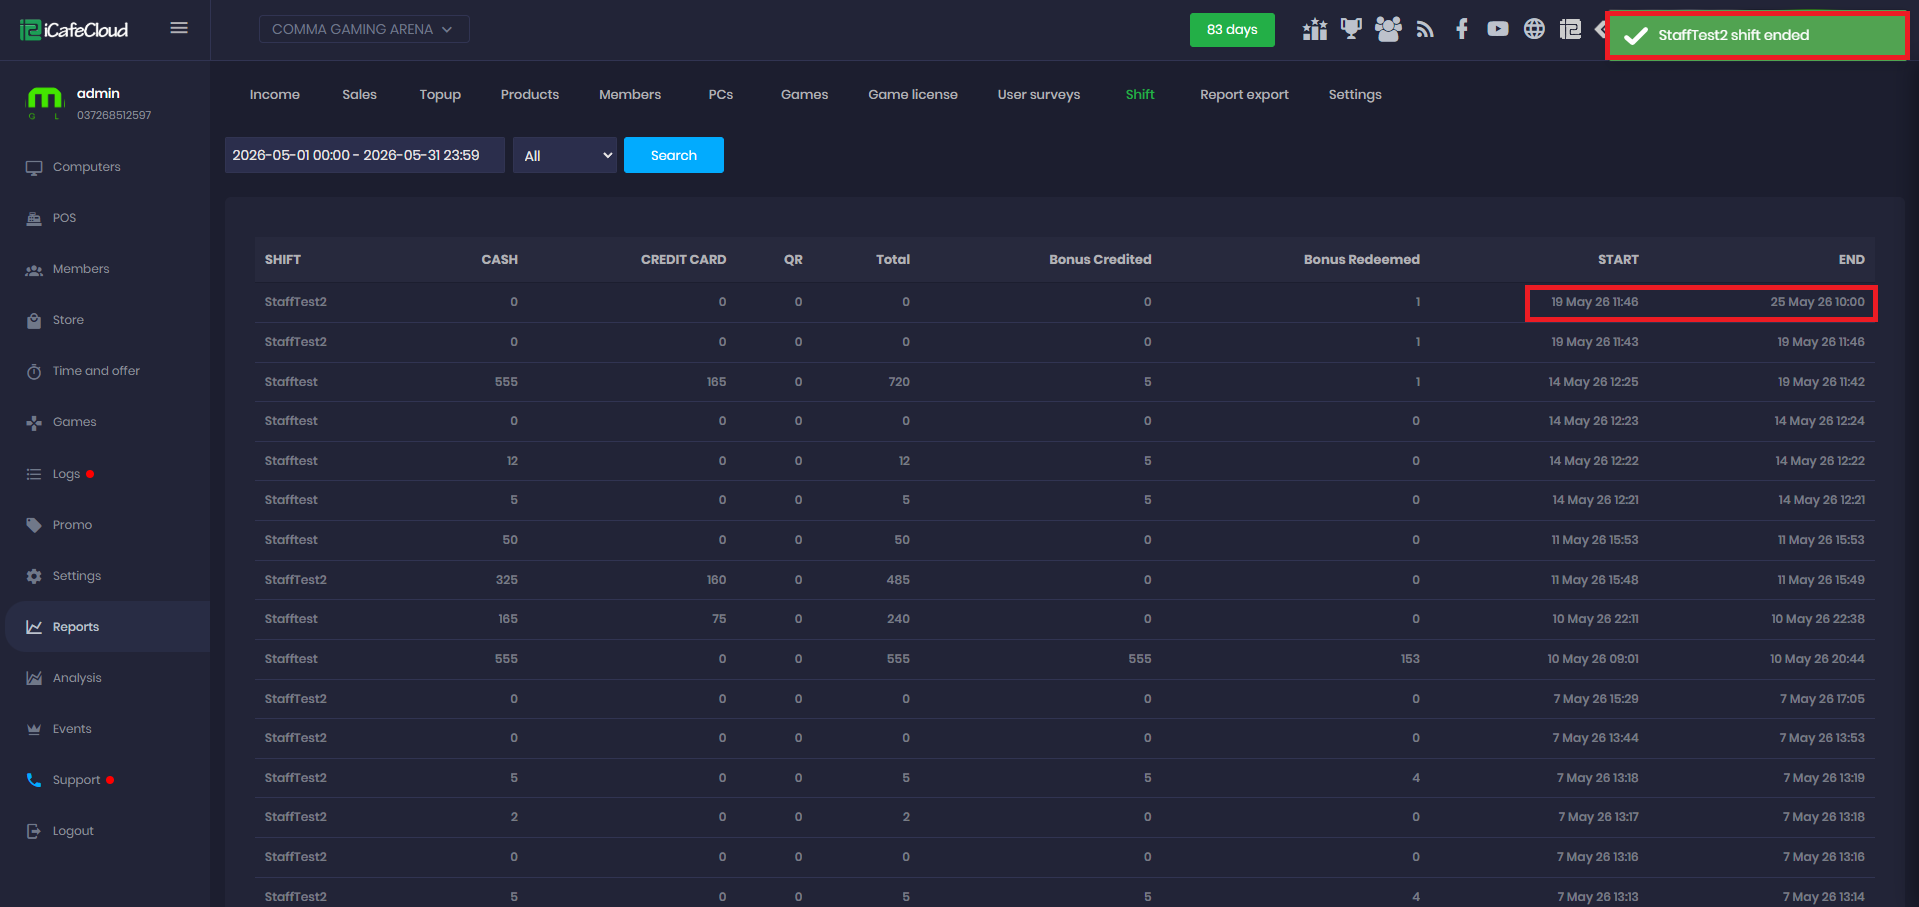Open Games in the sidebar
Image resolution: width=1919 pixels, height=907 pixels.
[74, 422]
